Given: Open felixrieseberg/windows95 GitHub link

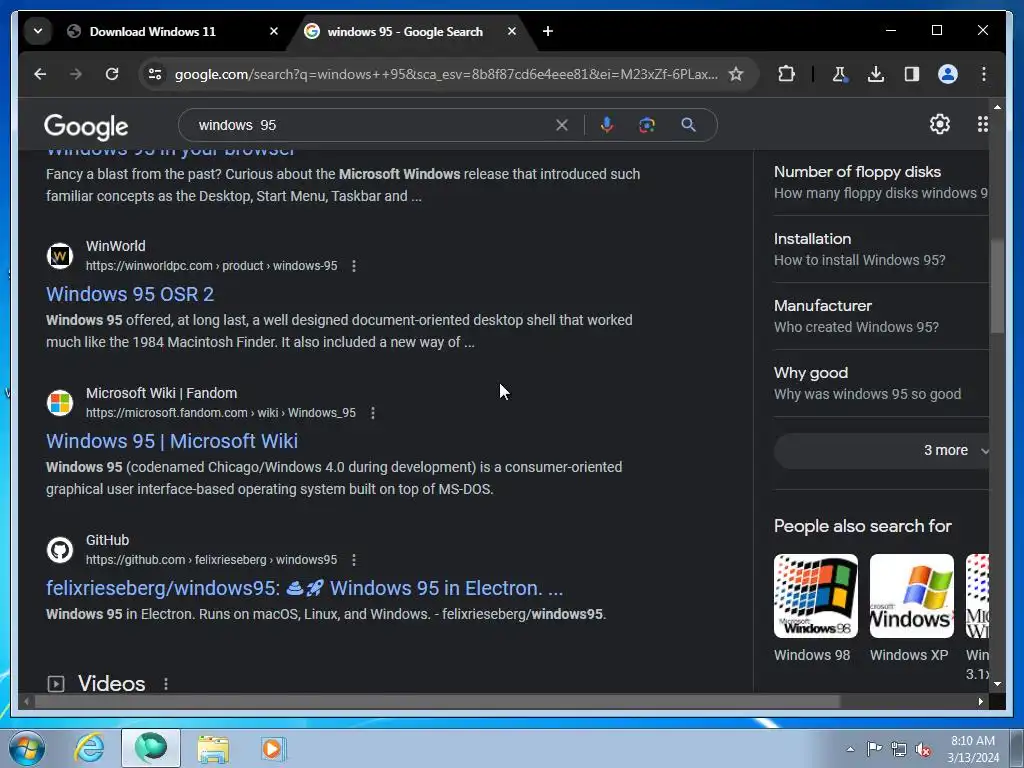Looking at the screenshot, I should (x=304, y=588).
